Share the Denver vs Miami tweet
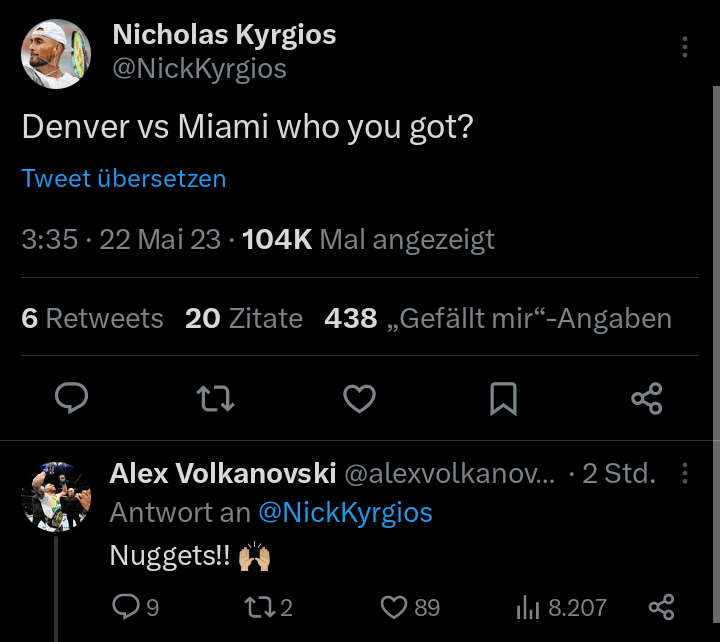720x642 pixels. [647, 399]
